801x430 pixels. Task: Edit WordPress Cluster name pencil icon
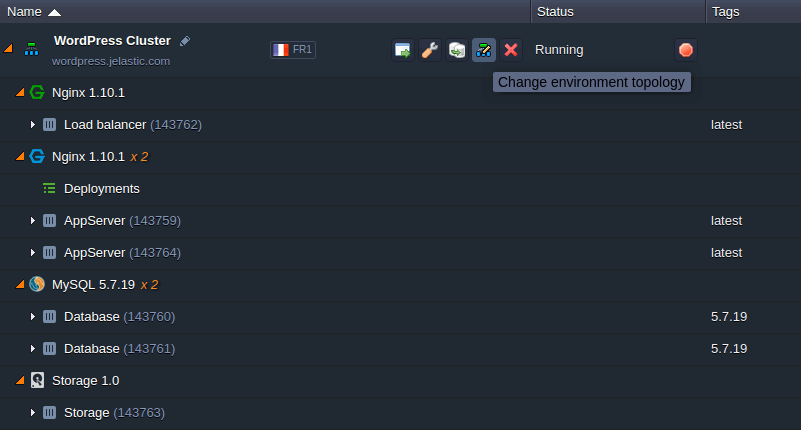(185, 41)
